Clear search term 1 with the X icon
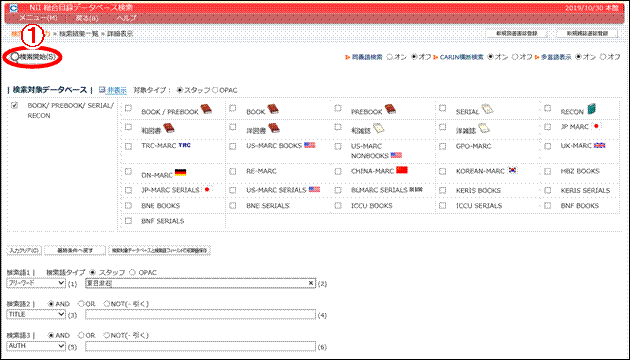The width and height of the screenshot is (630, 360). click(x=311, y=283)
